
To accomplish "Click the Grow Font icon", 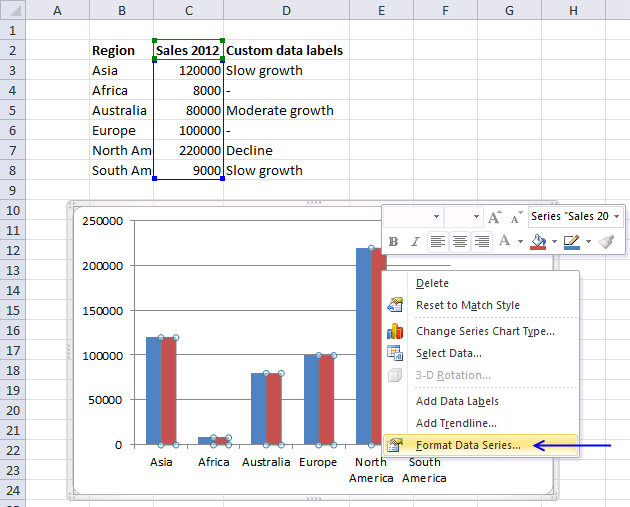I will 495,217.
